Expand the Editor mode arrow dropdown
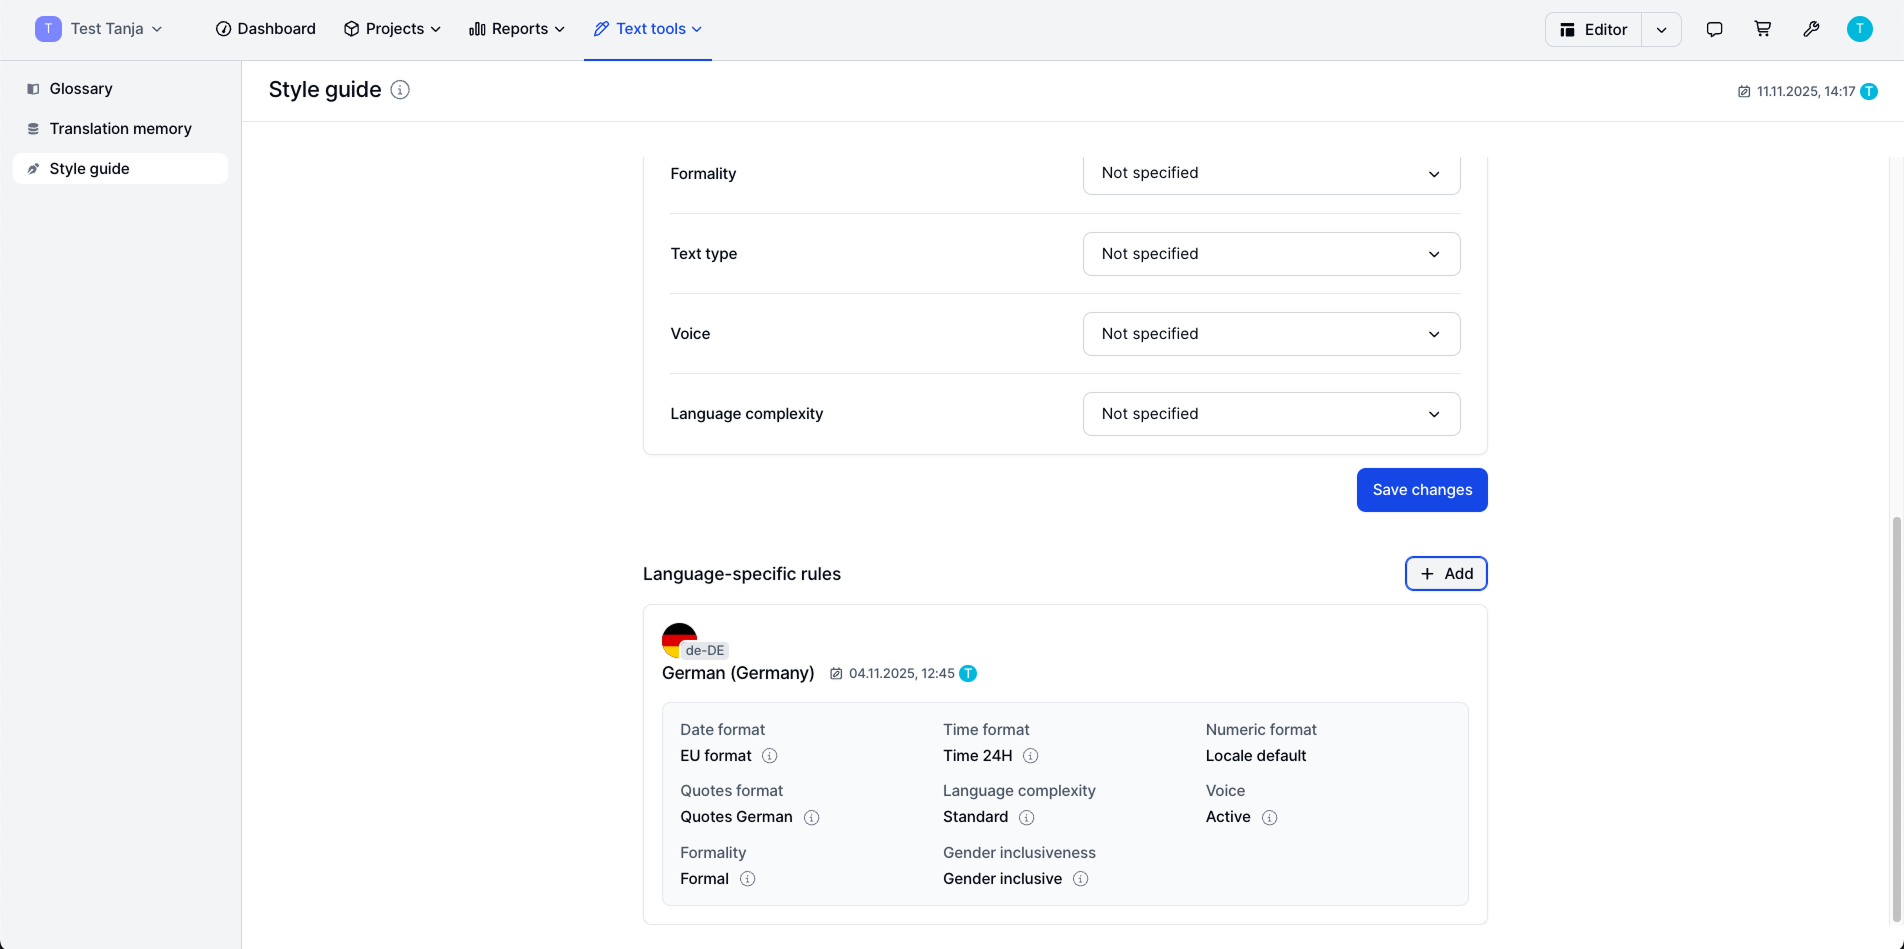The width and height of the screenshot is (1904, 949). pos(1661,29)
